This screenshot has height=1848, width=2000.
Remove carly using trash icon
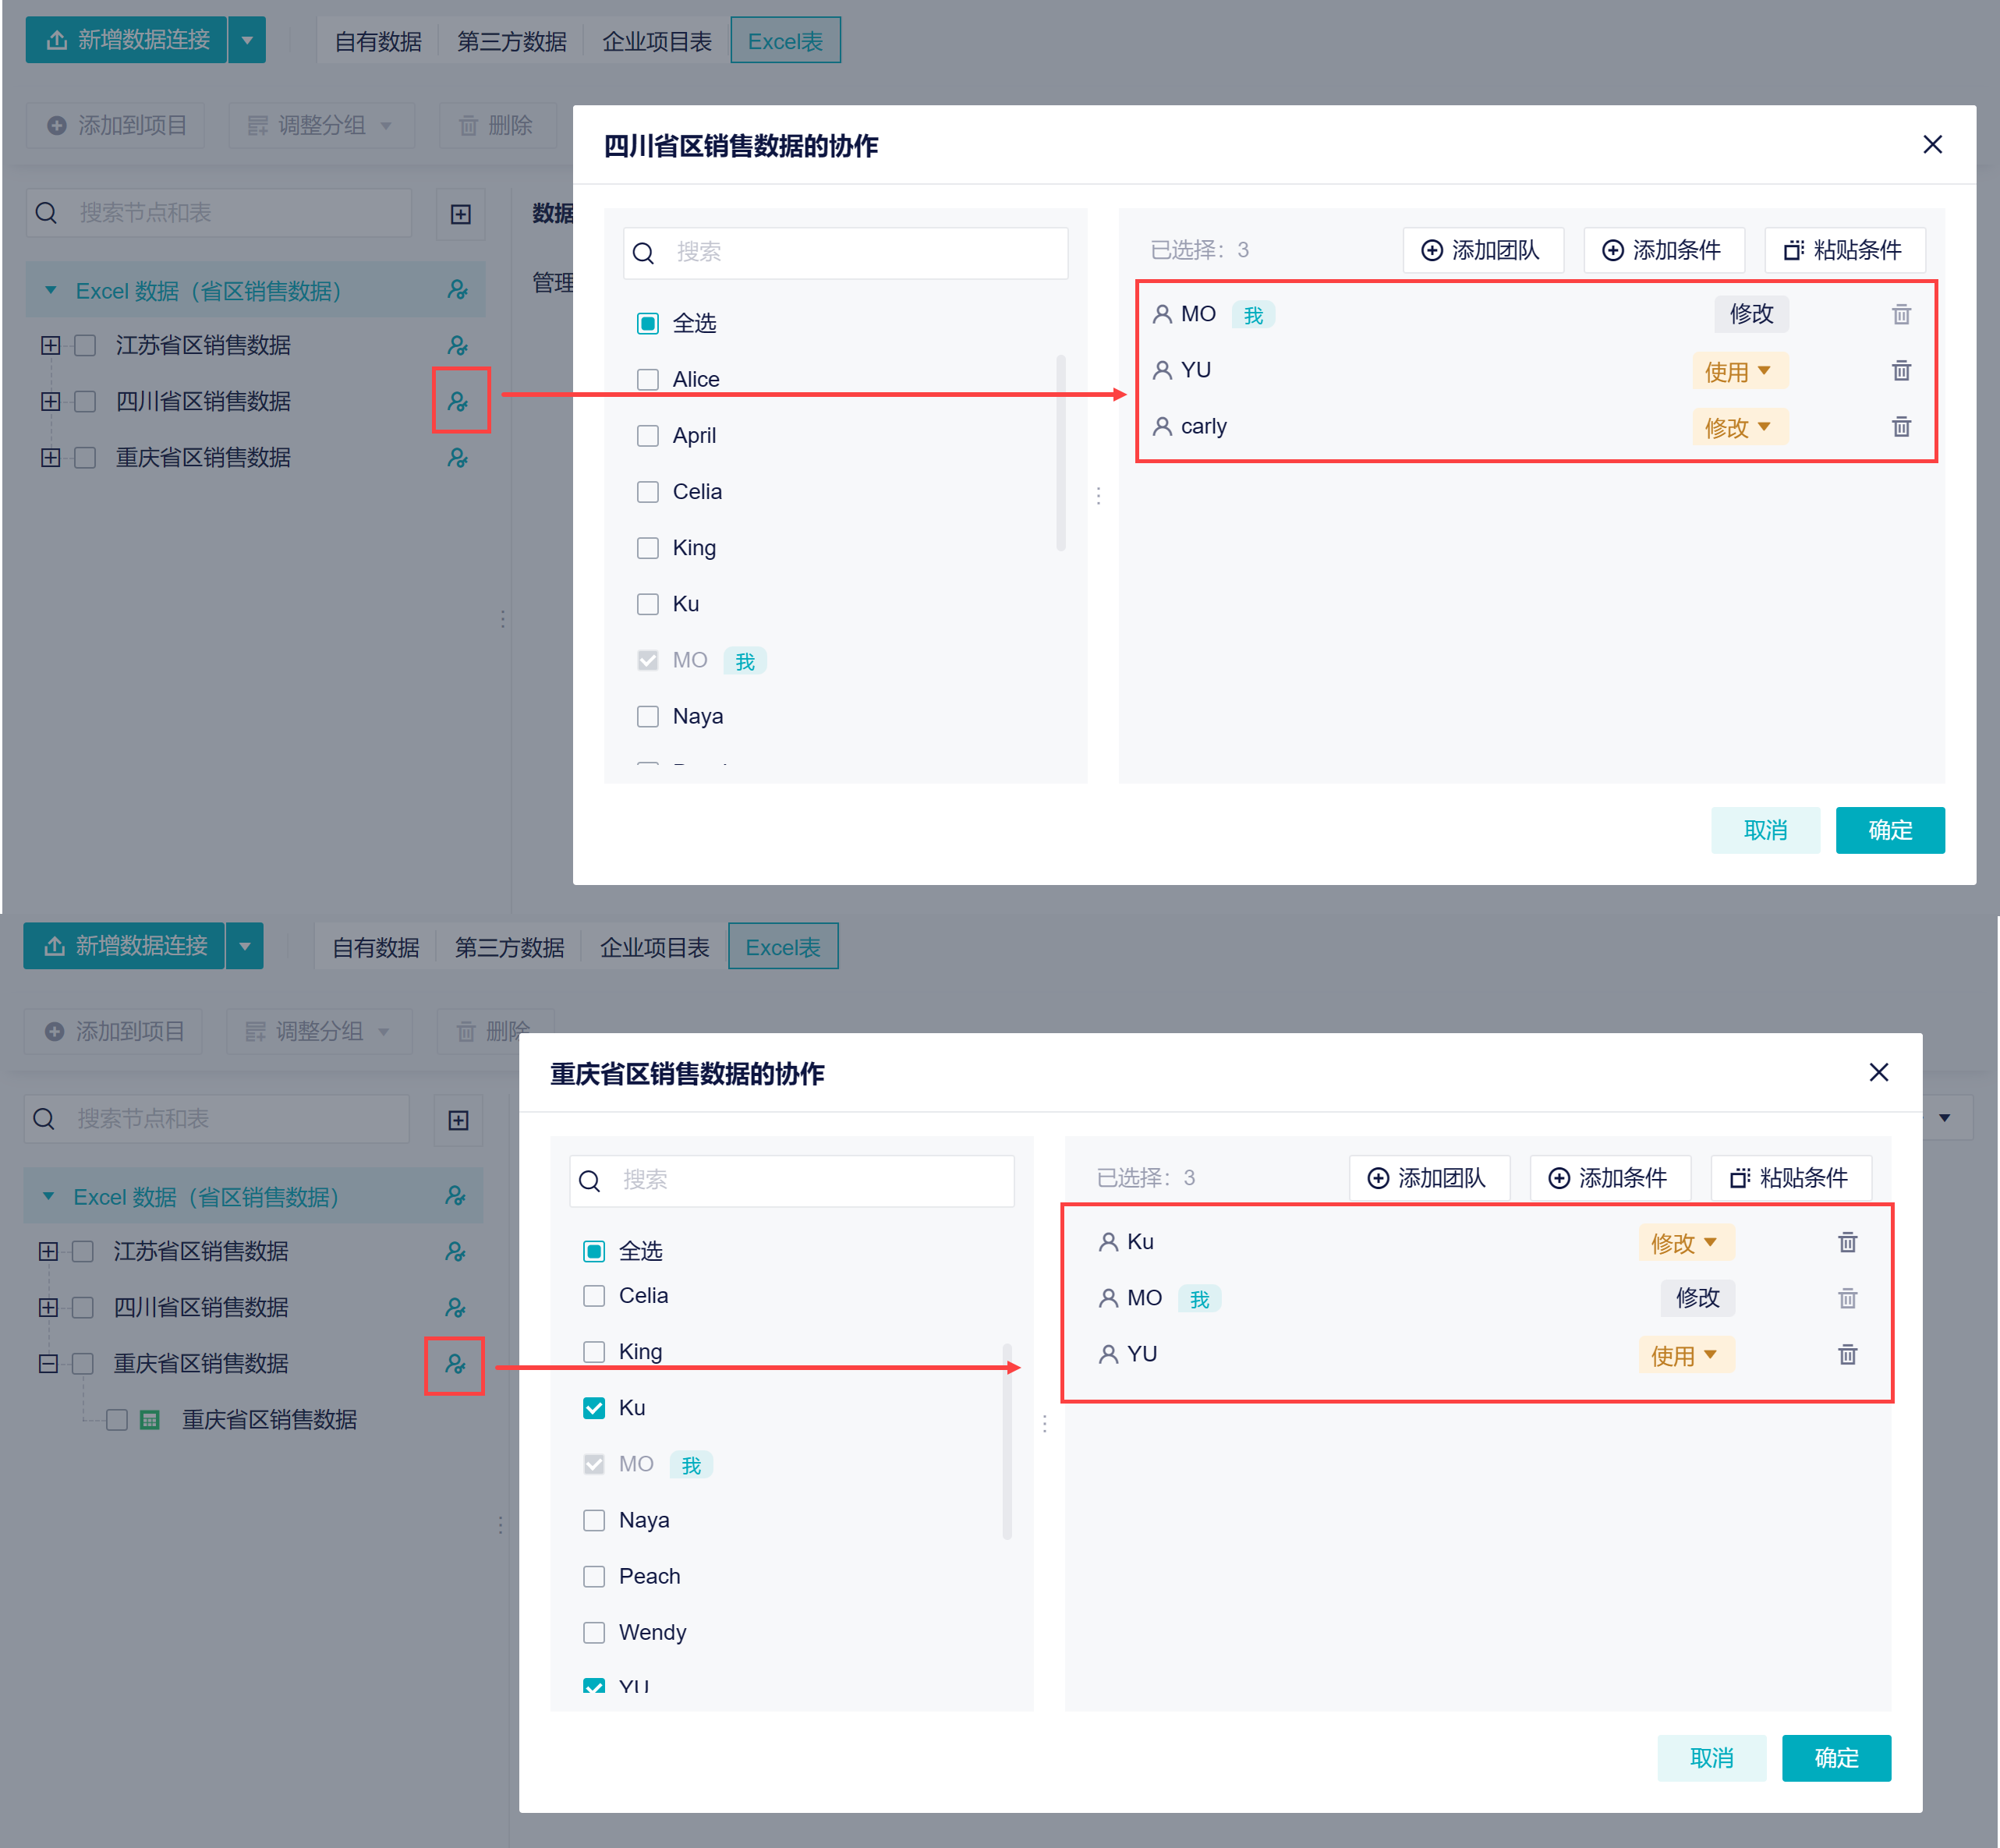1900,427
